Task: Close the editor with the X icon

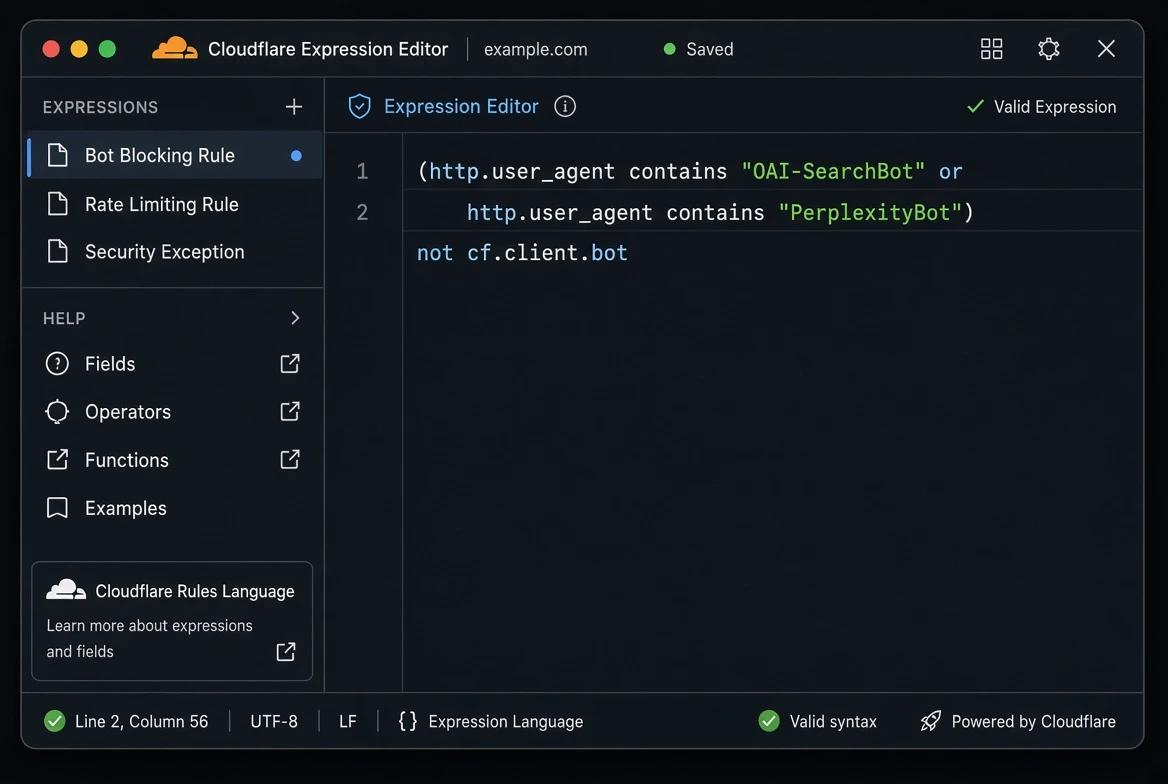Action: click(1106, 48)
